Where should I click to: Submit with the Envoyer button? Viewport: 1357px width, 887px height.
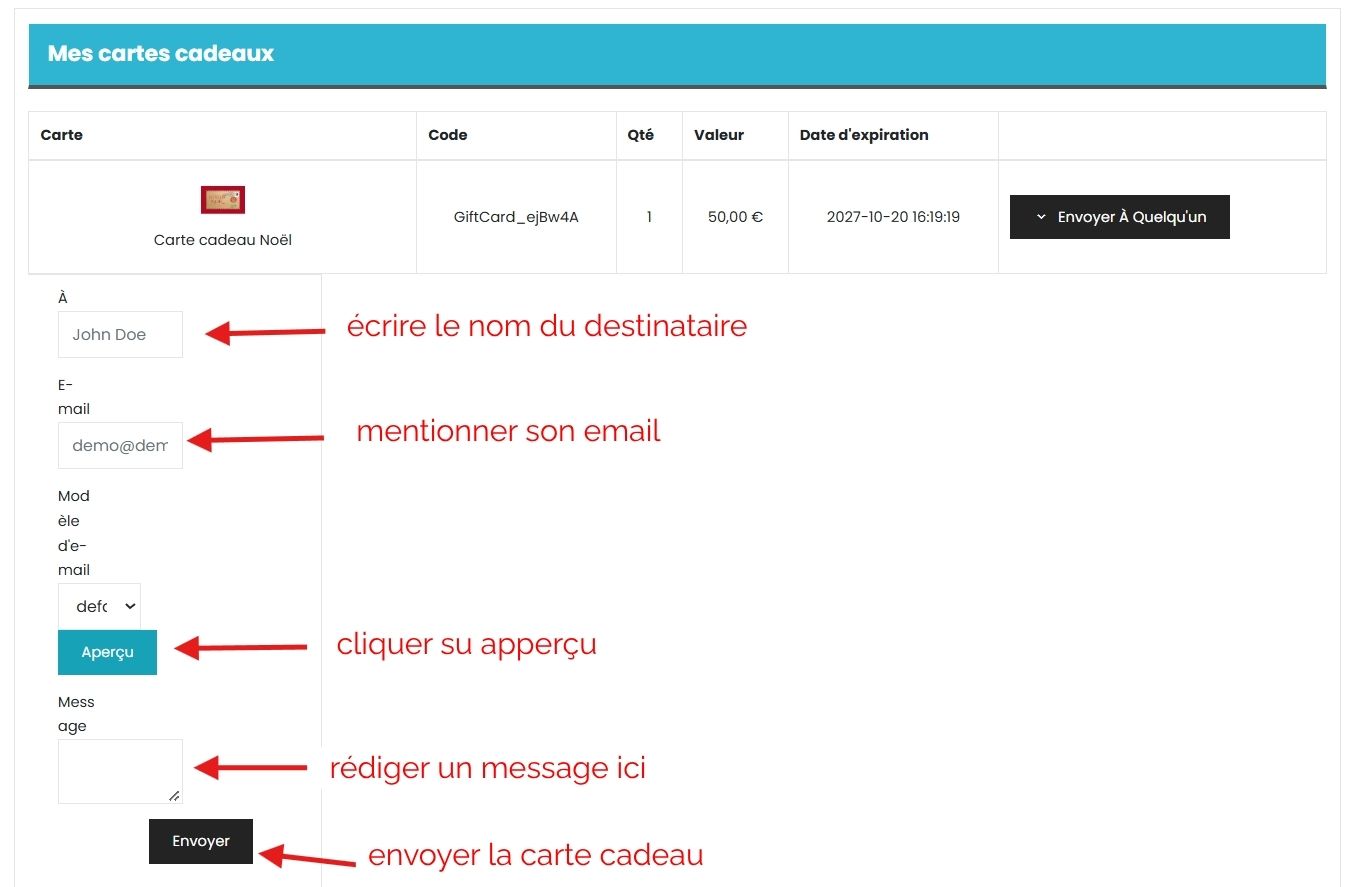point(201,841)
